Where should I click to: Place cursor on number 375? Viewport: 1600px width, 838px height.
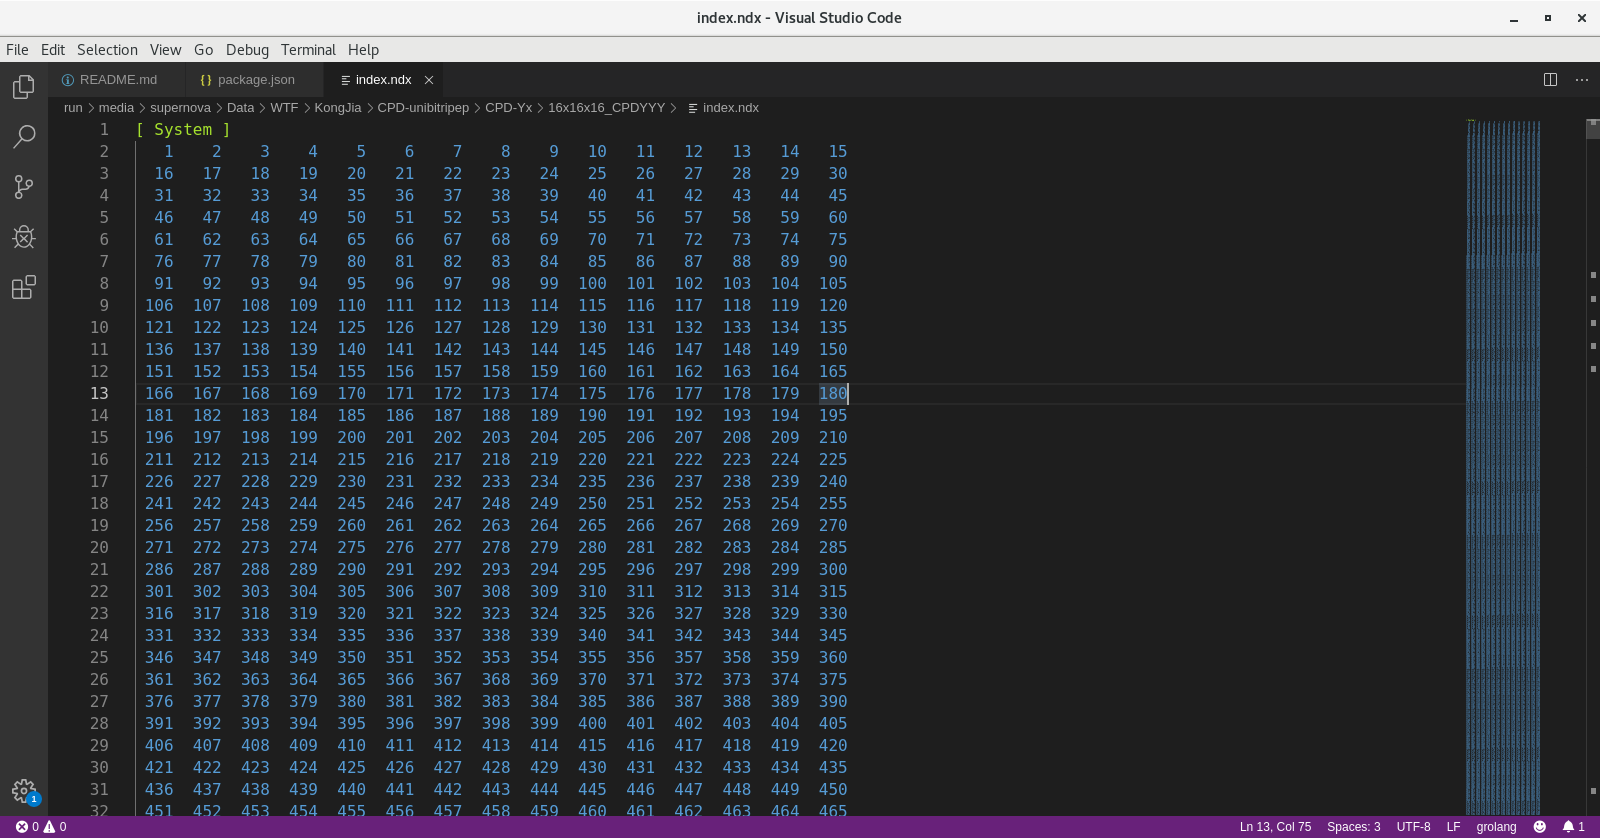pyautogui.click(x=833, y=680)
